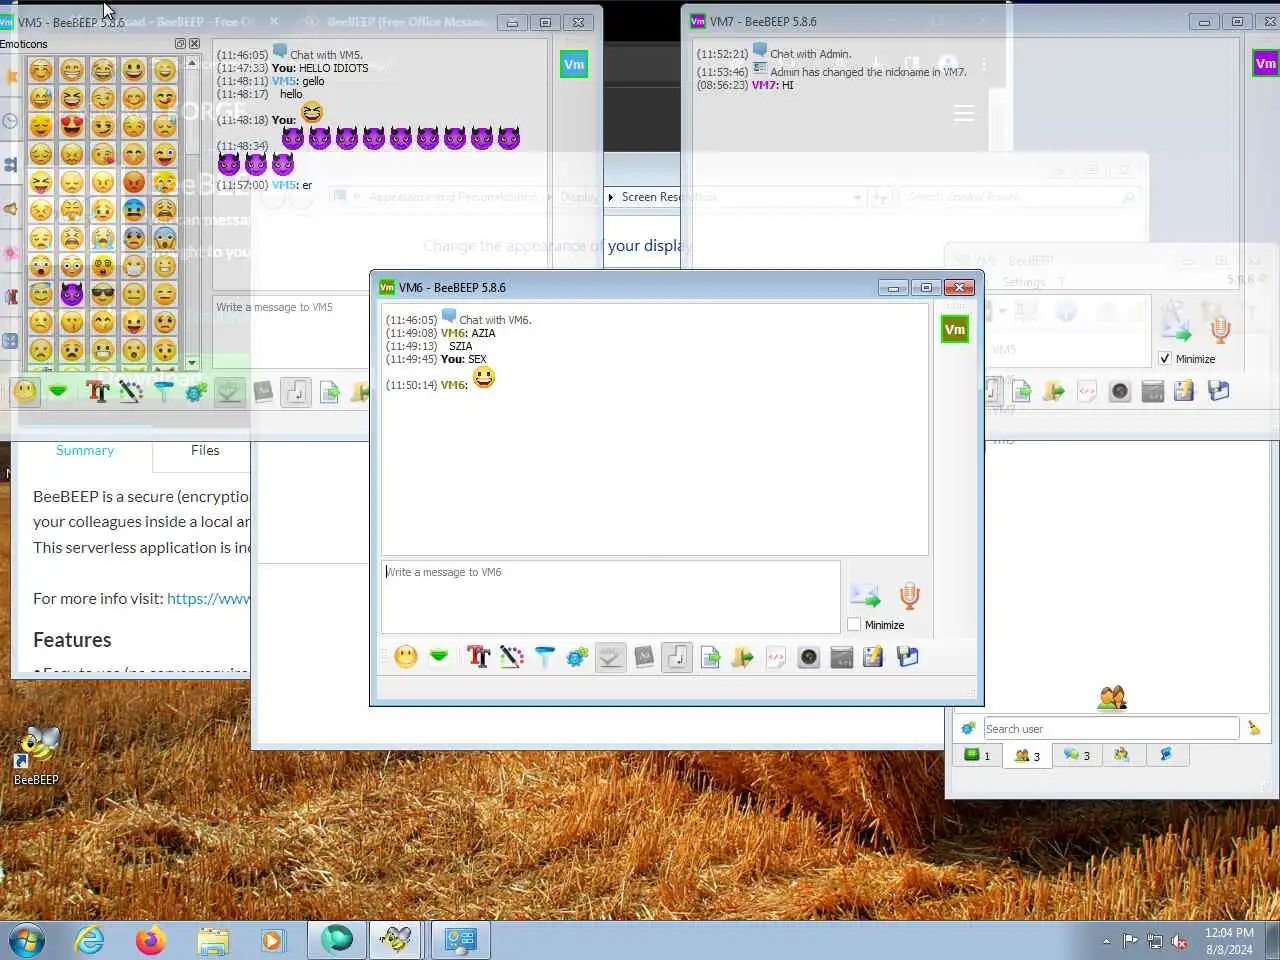This screenshot has width=1280, height=960.
Task: Select heart-eyes emoji in Emoticons panel
Action: pyautogui.click(x=72, y=126)
